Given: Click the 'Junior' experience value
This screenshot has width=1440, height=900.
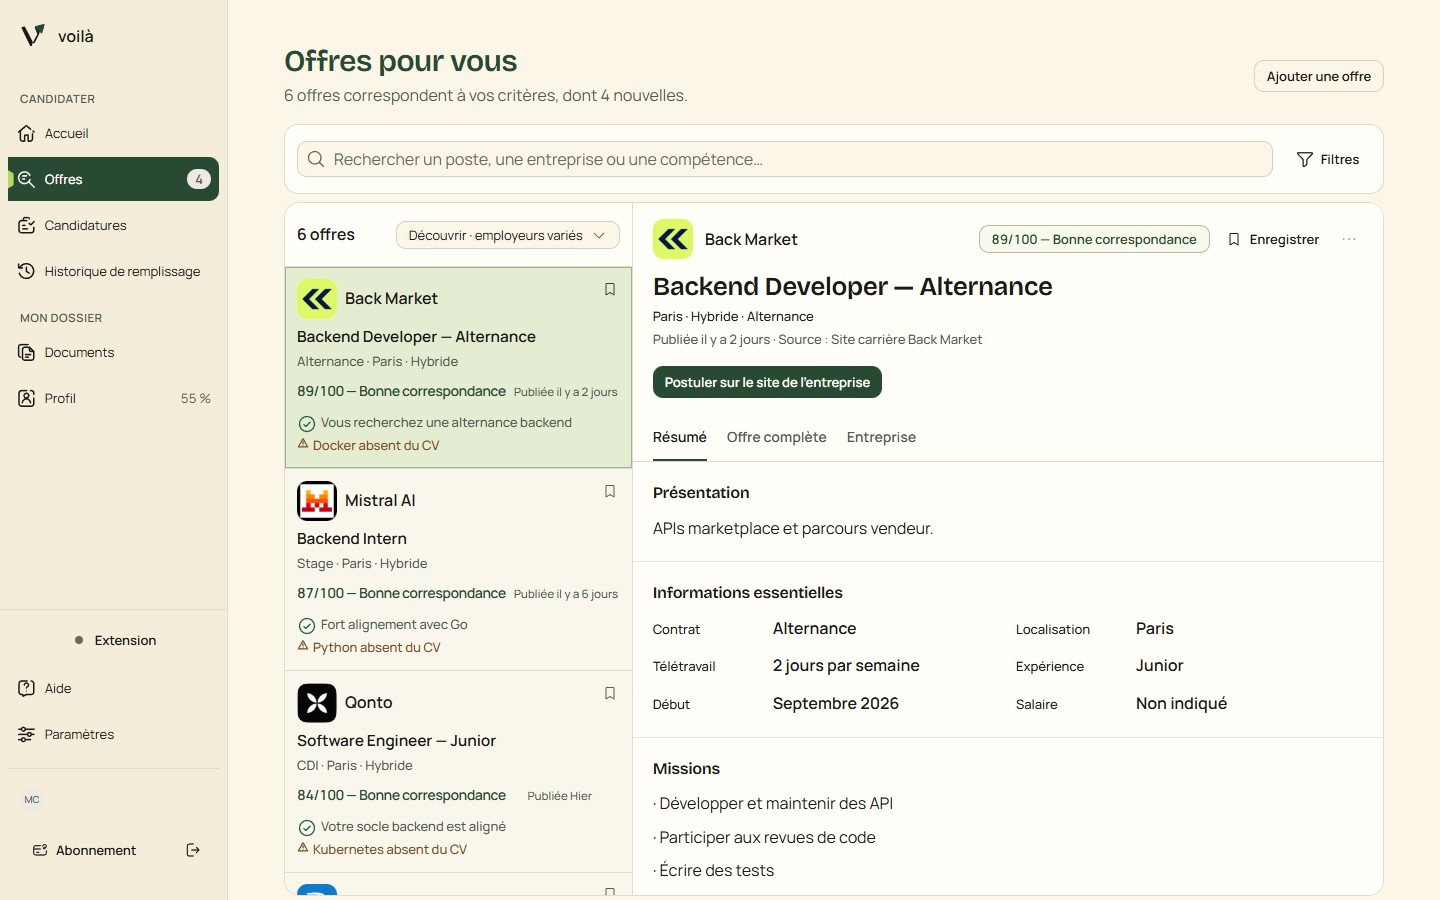Looking at the screenshot, I should pyautogui.click(x=1159, y=666).
